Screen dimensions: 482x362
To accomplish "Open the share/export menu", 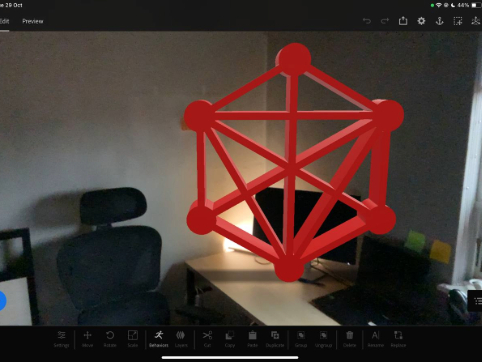I will [403, 21].
